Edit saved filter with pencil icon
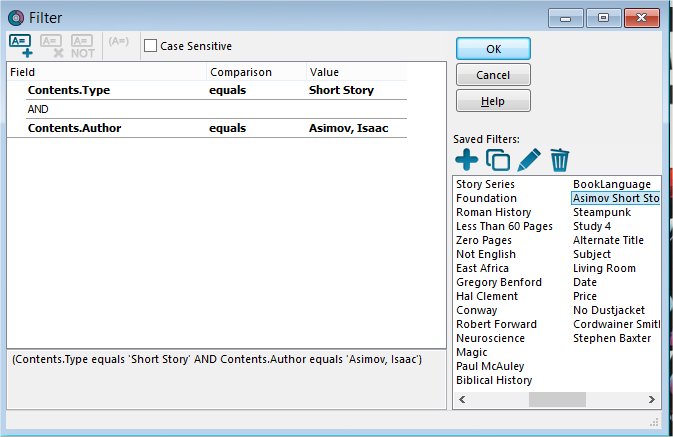This screenshot has height=437, width=673. (x=528, y=158)
